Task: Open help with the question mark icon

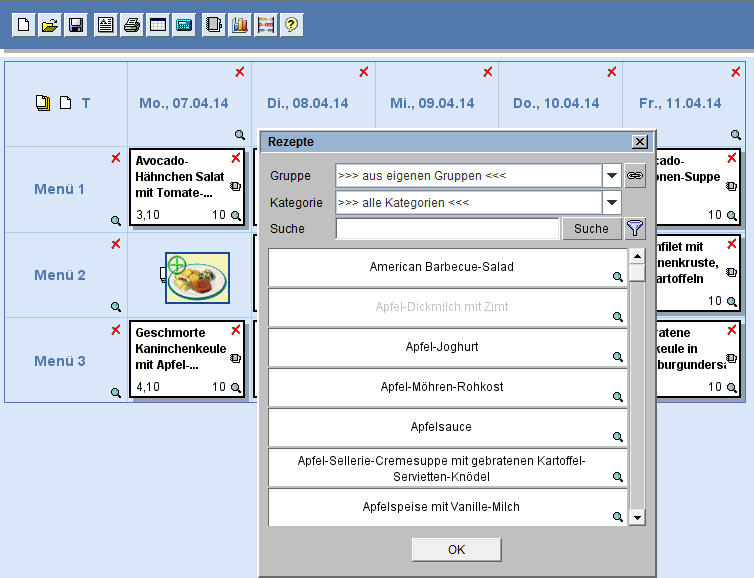Action: (x=291, y=26)
